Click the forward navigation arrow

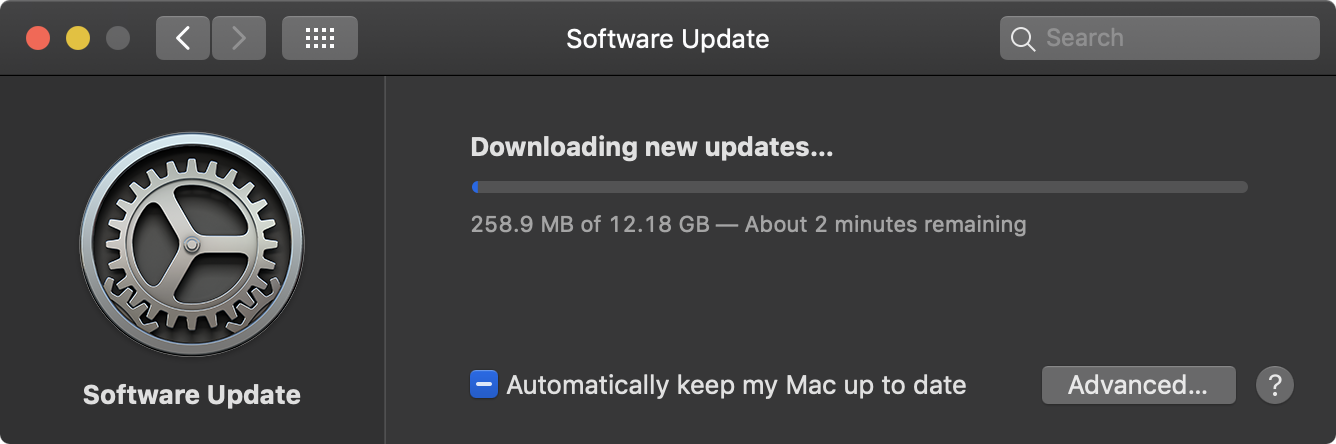pos(238,38)
